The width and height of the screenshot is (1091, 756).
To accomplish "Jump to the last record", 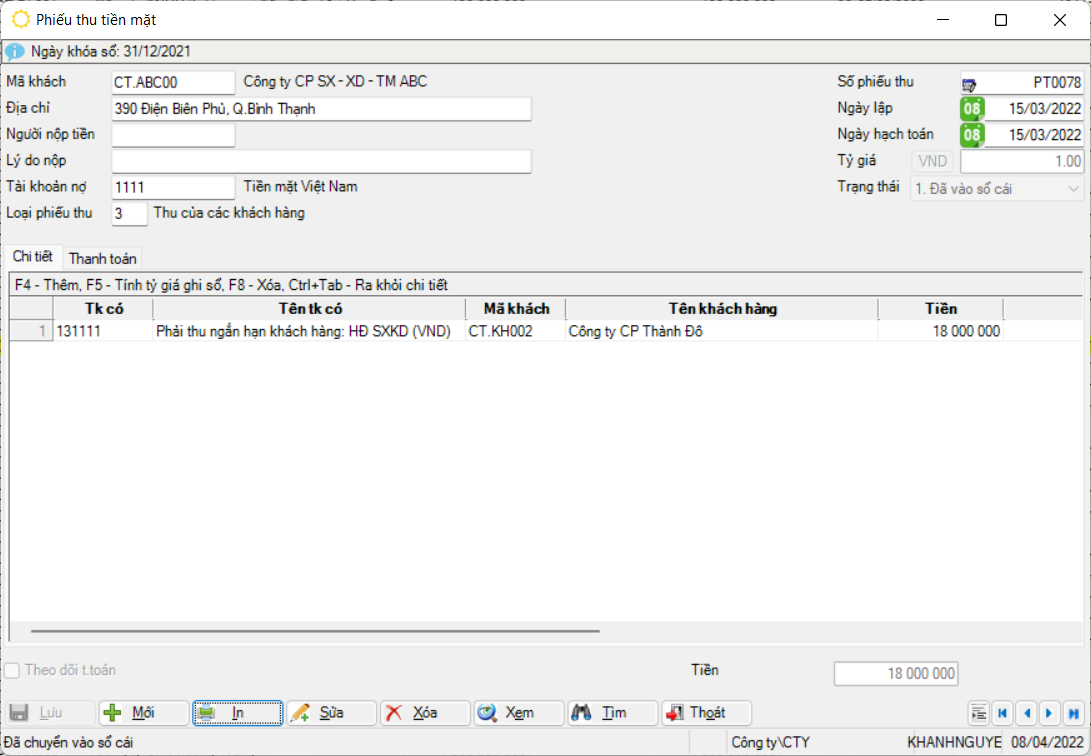I will point(1073,713).
